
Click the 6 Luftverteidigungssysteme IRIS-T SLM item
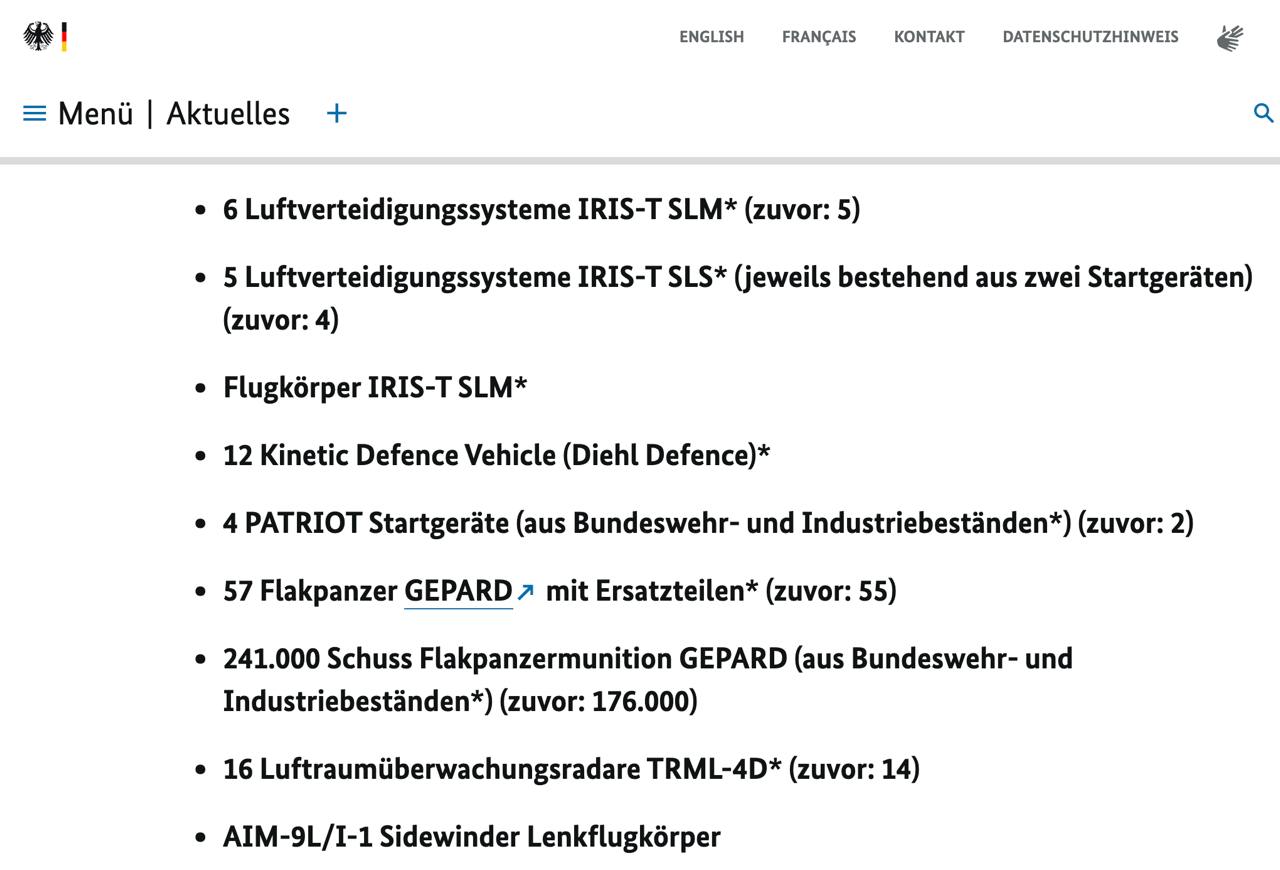pos(540,210)
